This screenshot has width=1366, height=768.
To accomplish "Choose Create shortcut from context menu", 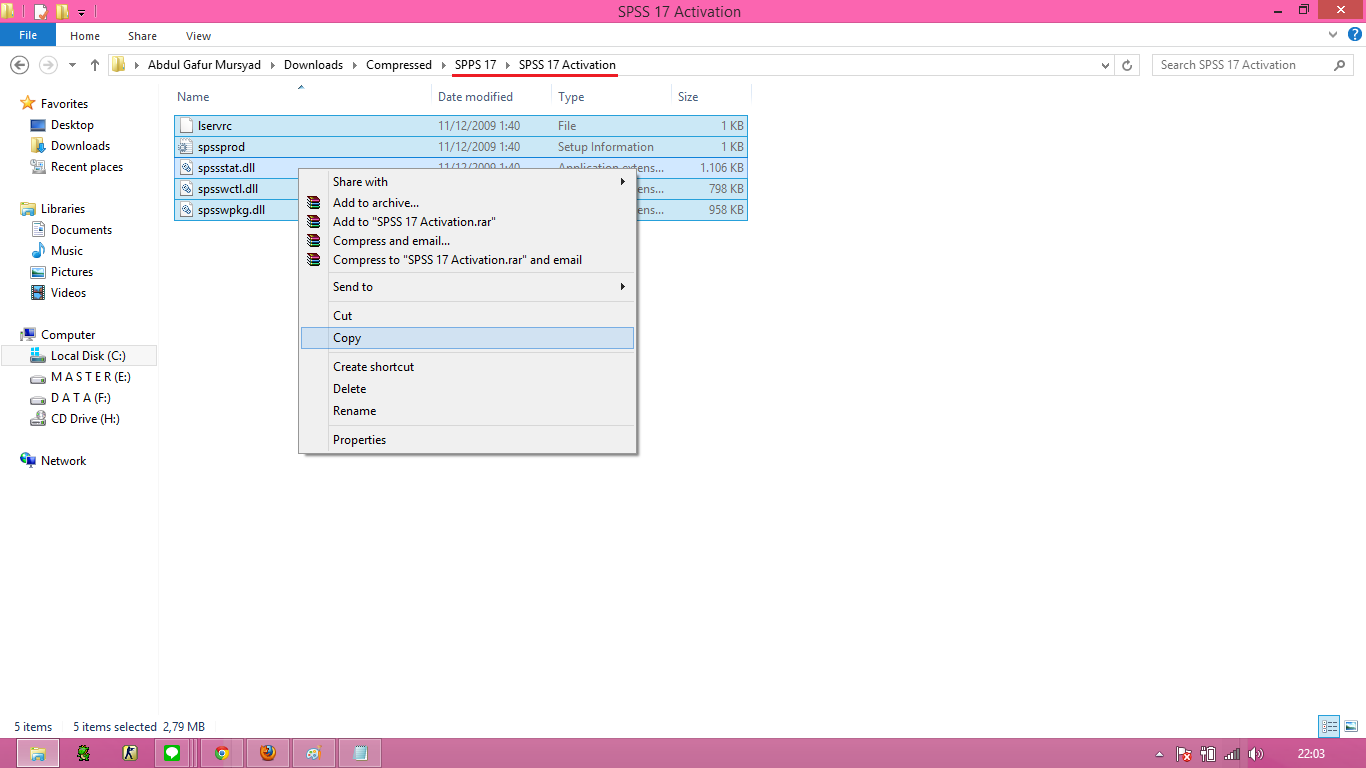I will pyautogui.click(x=467, y=367).
